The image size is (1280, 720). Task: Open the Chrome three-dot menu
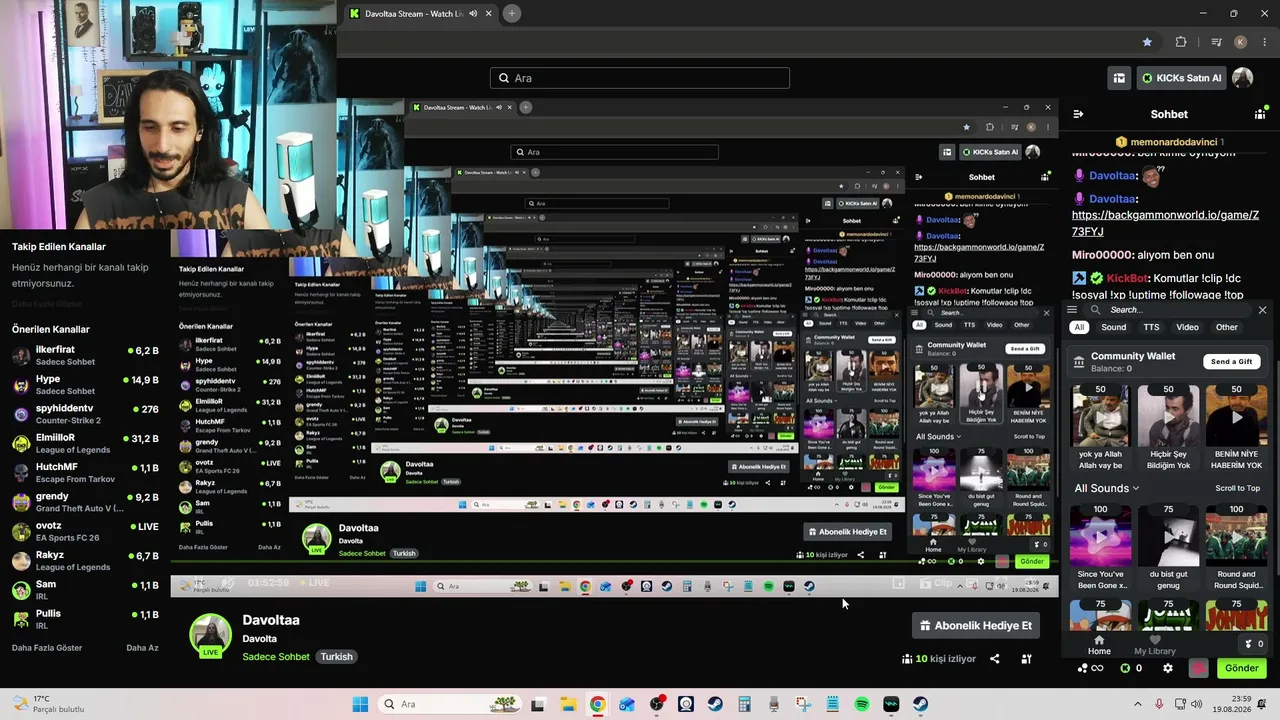pos(1264,42)
